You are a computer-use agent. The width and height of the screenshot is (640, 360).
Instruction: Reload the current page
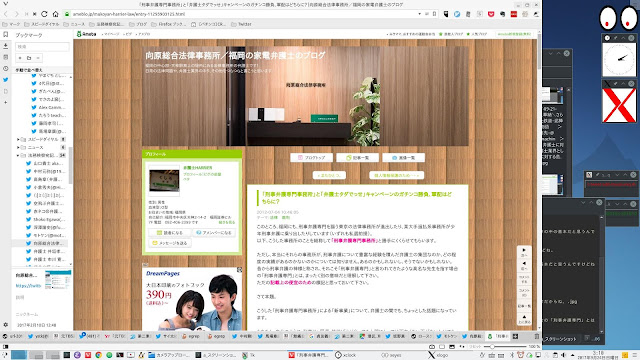pos(44,14)
